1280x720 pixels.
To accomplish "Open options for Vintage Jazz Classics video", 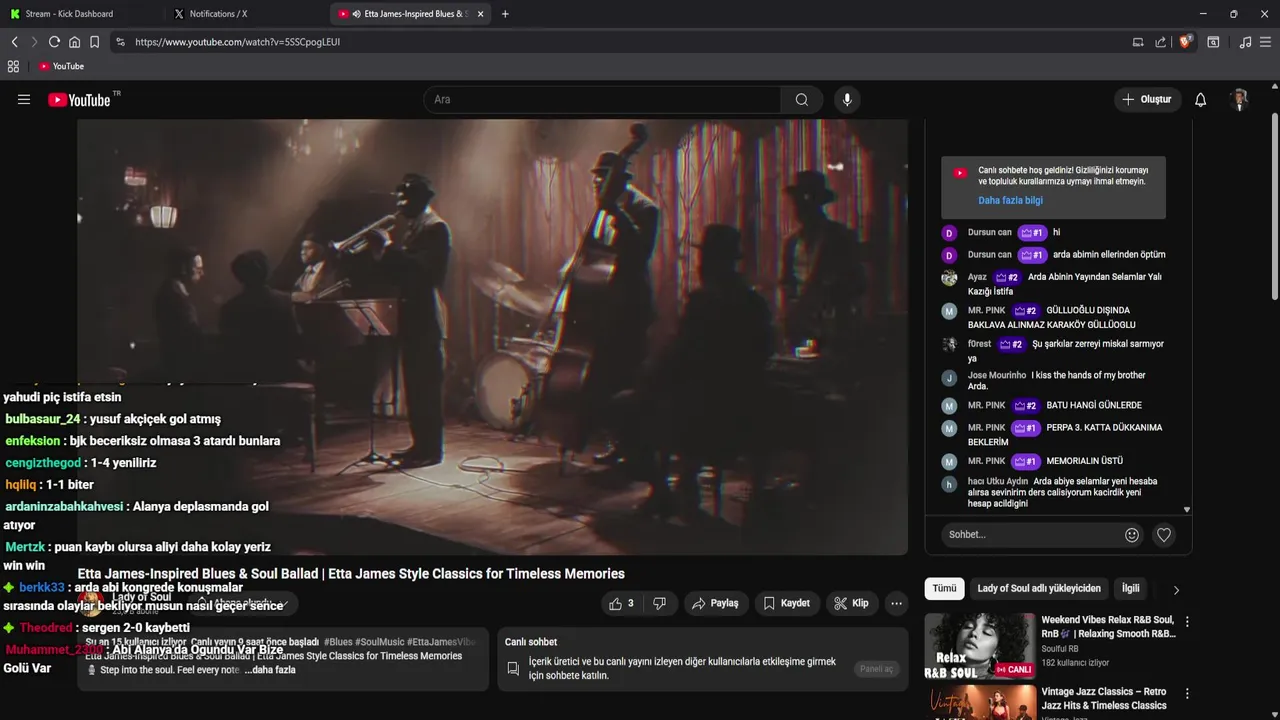I will 1187,693.
